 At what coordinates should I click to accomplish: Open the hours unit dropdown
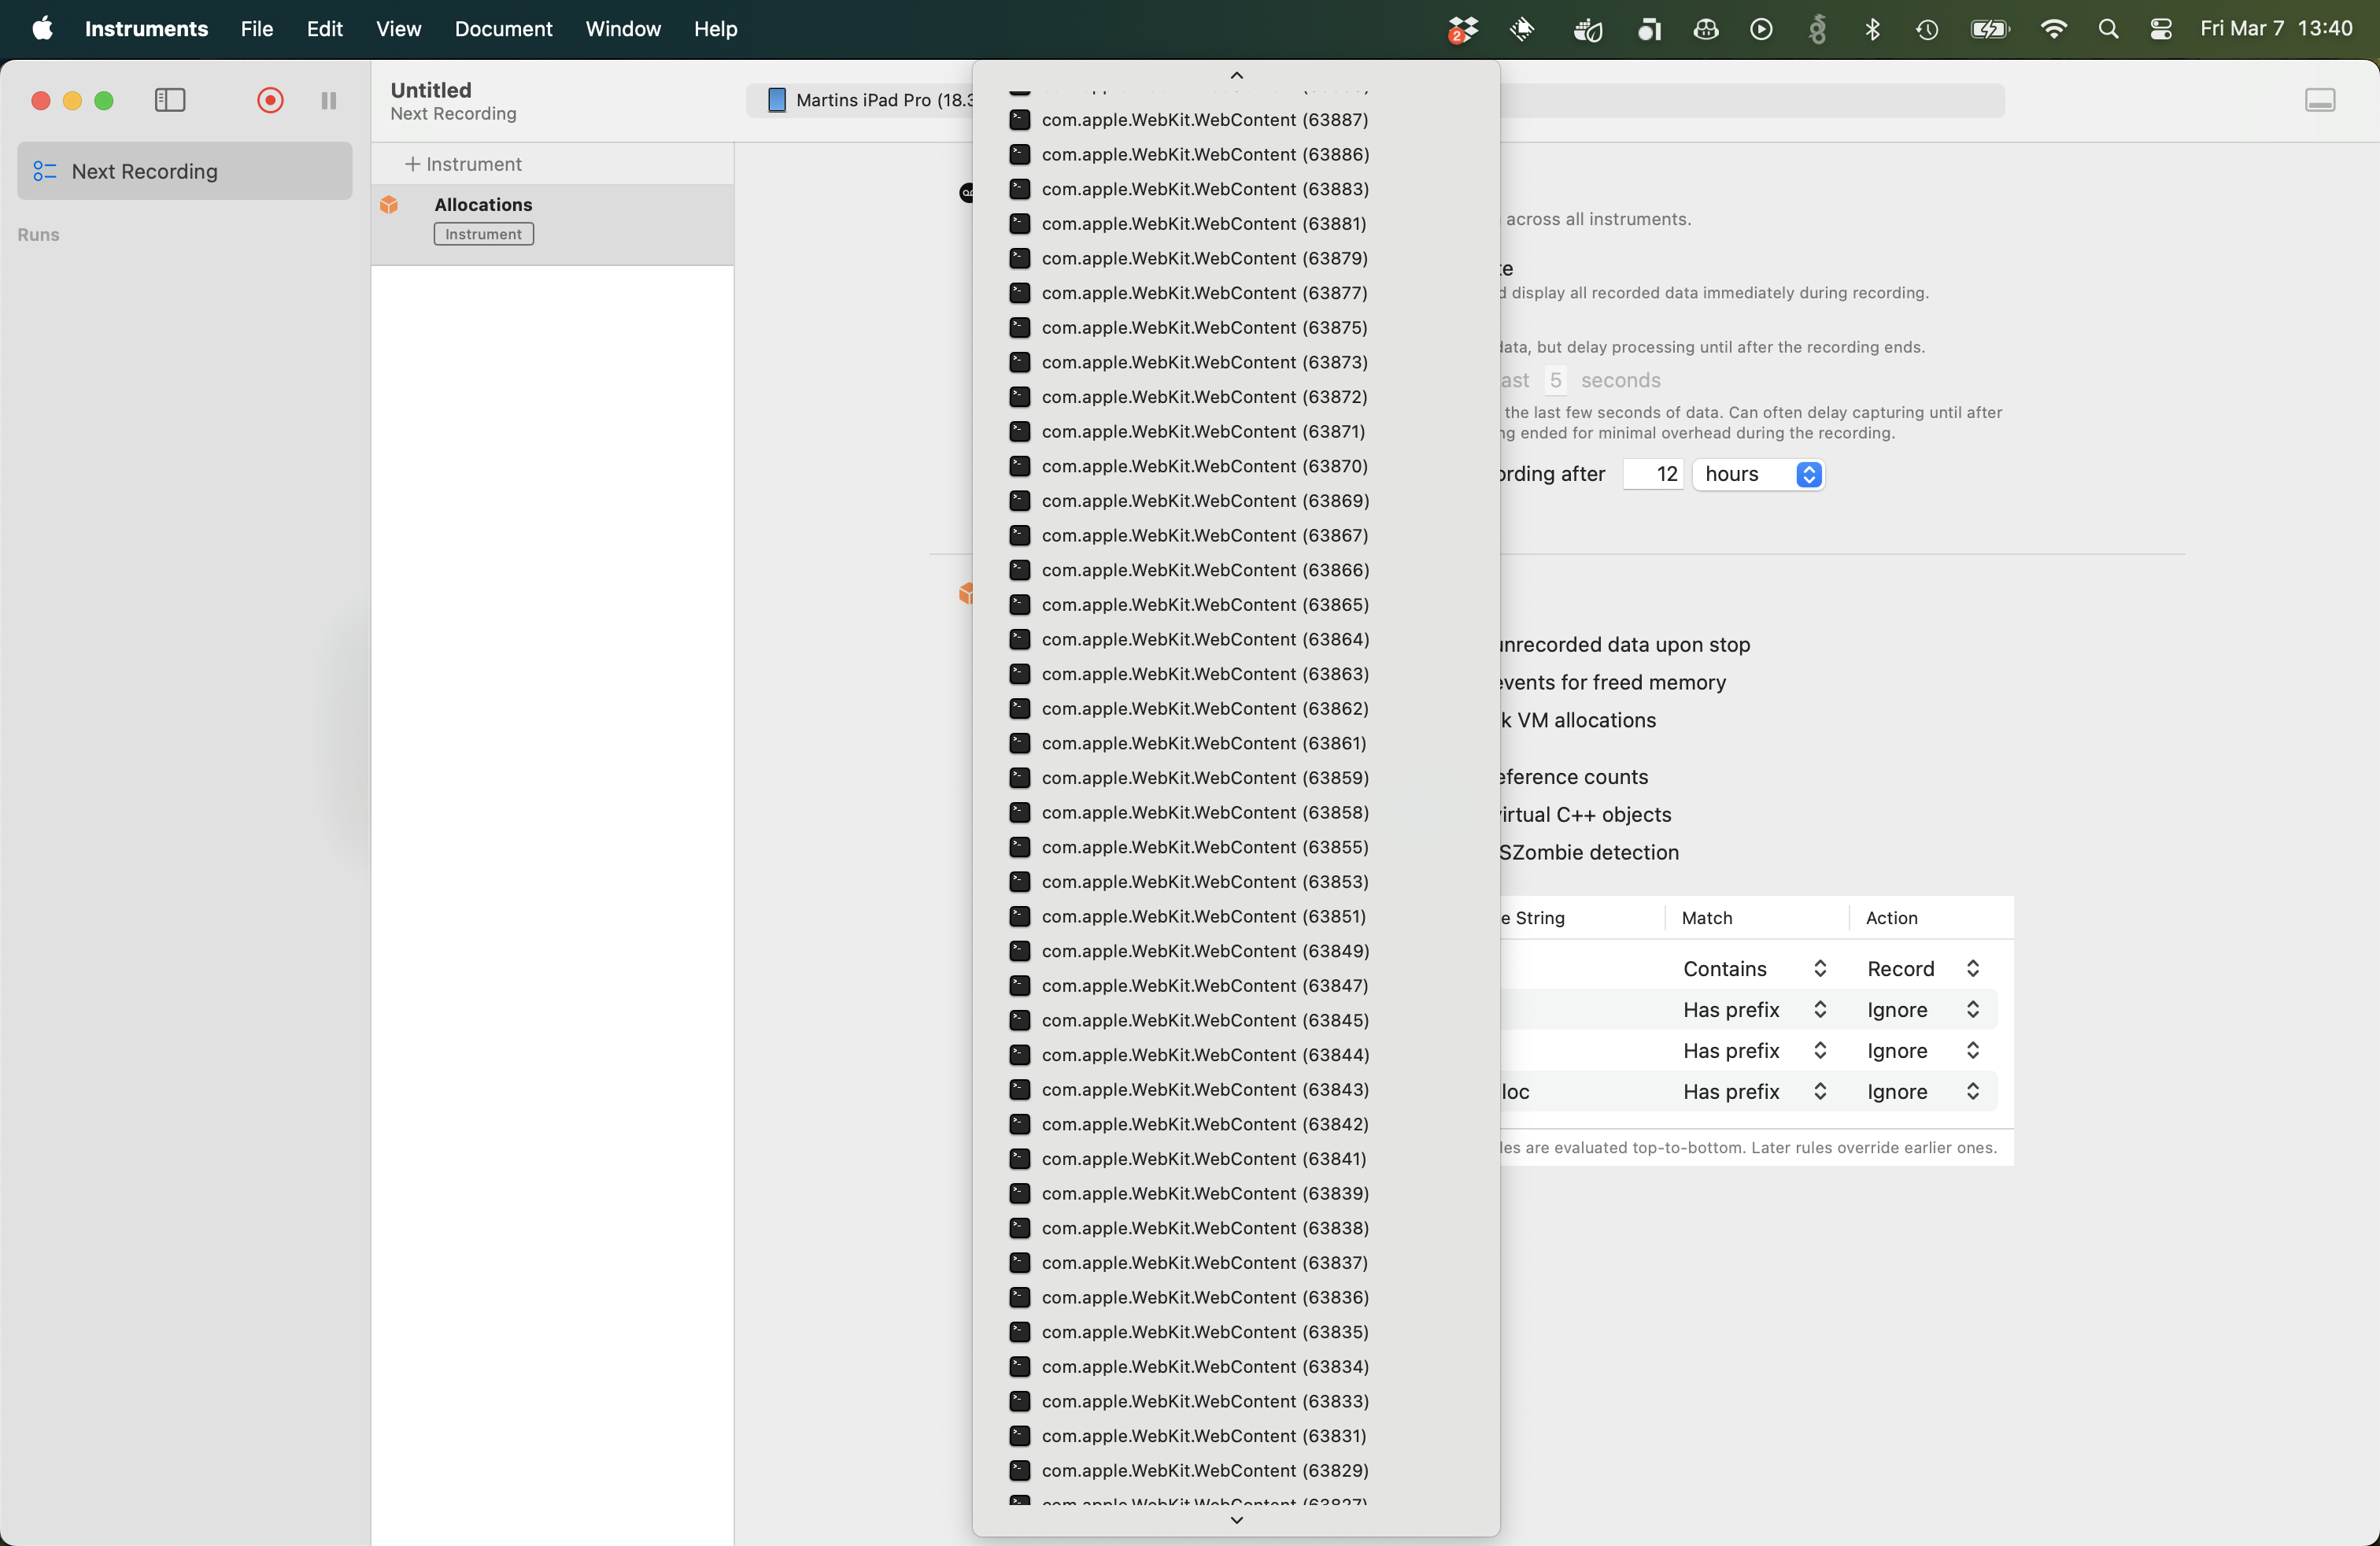click(1759, 474)
